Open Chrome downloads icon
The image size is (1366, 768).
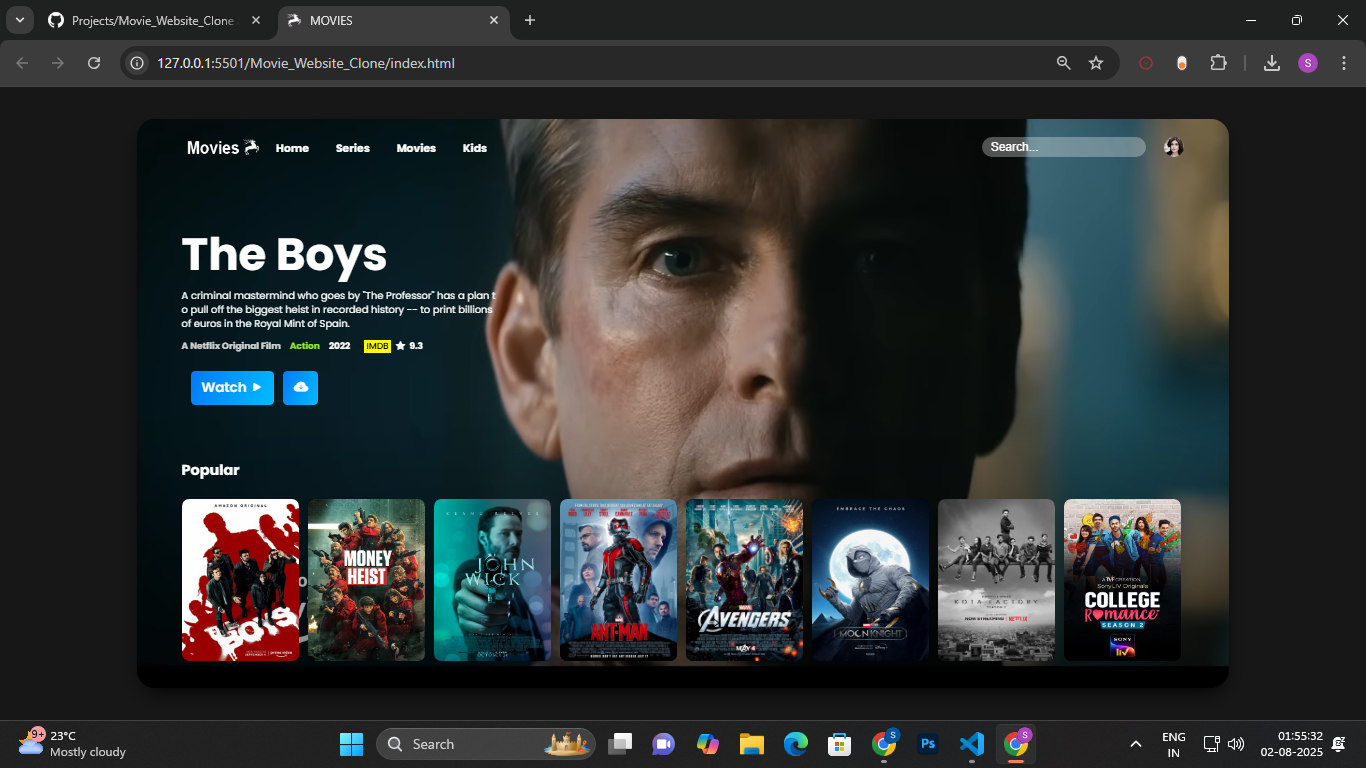coord(1271,63)
